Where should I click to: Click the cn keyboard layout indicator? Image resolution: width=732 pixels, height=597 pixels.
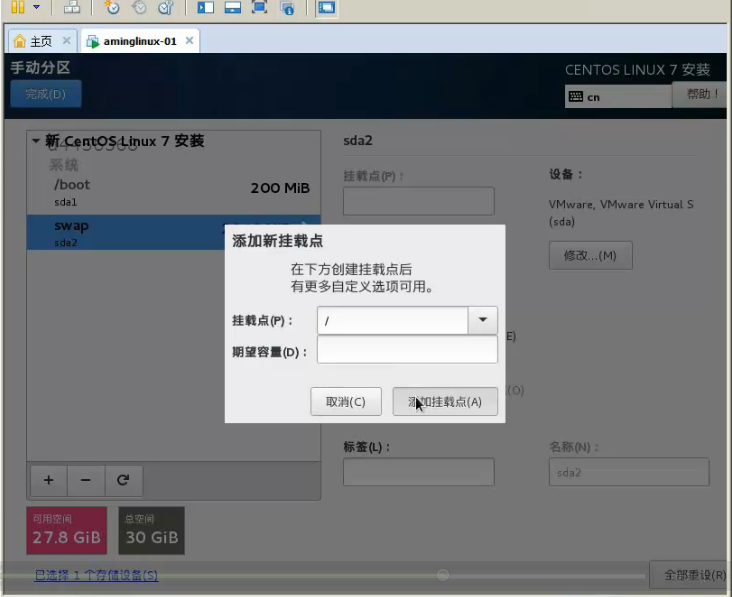click(x=618, y=97)
